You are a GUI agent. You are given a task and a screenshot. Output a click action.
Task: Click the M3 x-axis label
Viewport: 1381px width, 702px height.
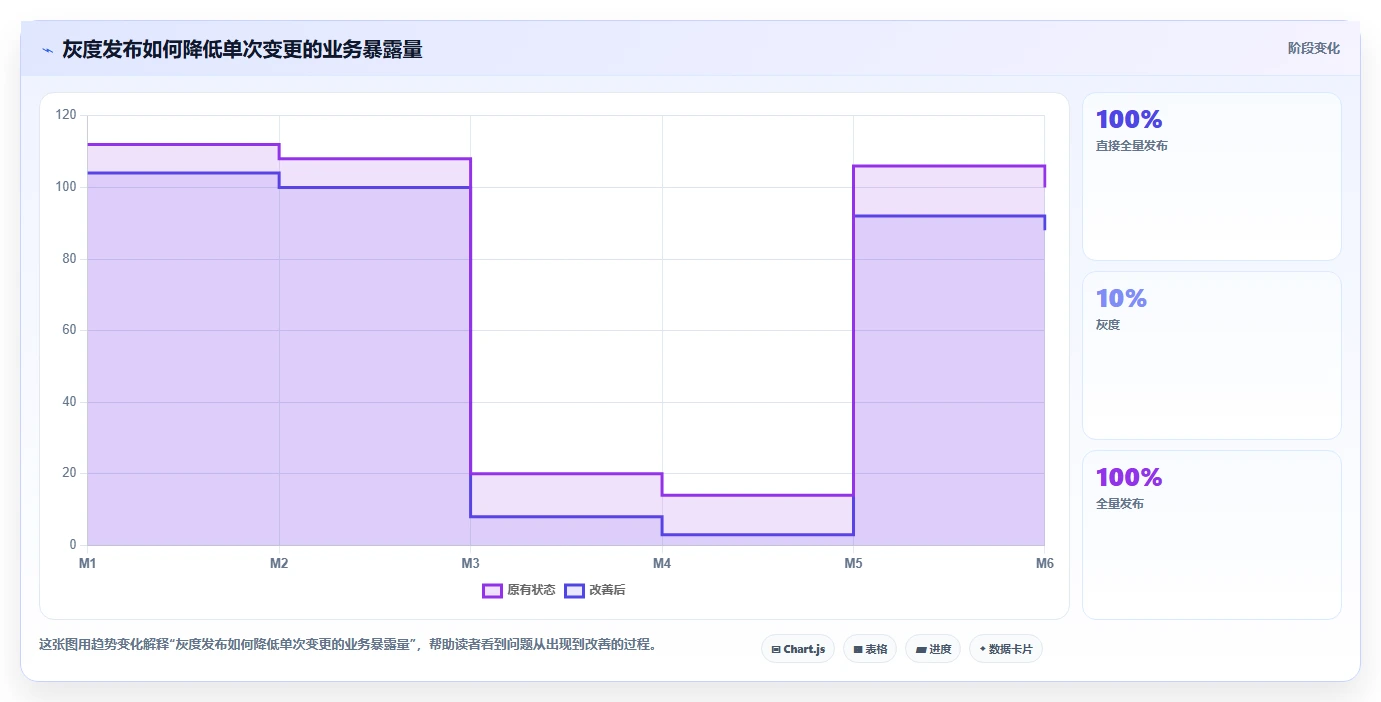click(470, 564)
